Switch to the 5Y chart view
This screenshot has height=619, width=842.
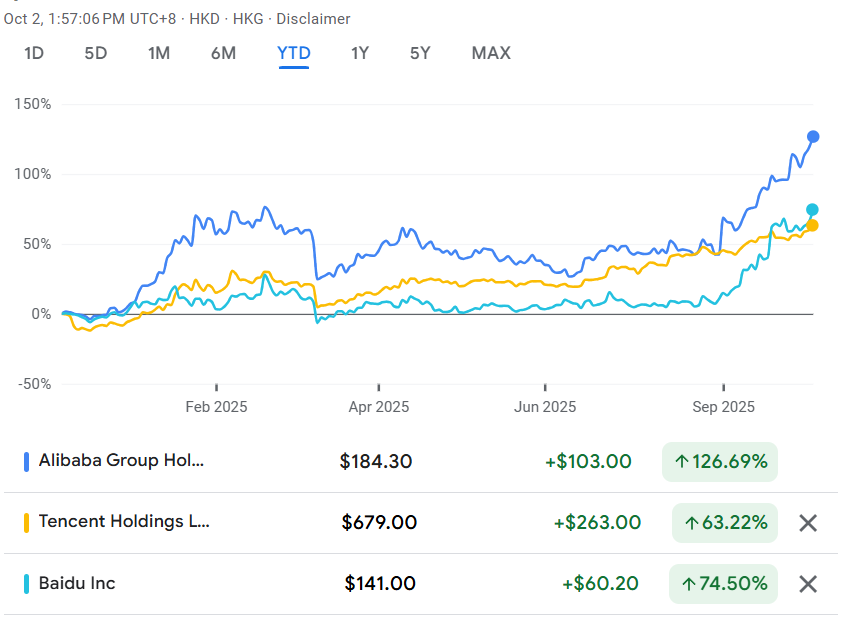pyautogui.click(x=420, y=53)
